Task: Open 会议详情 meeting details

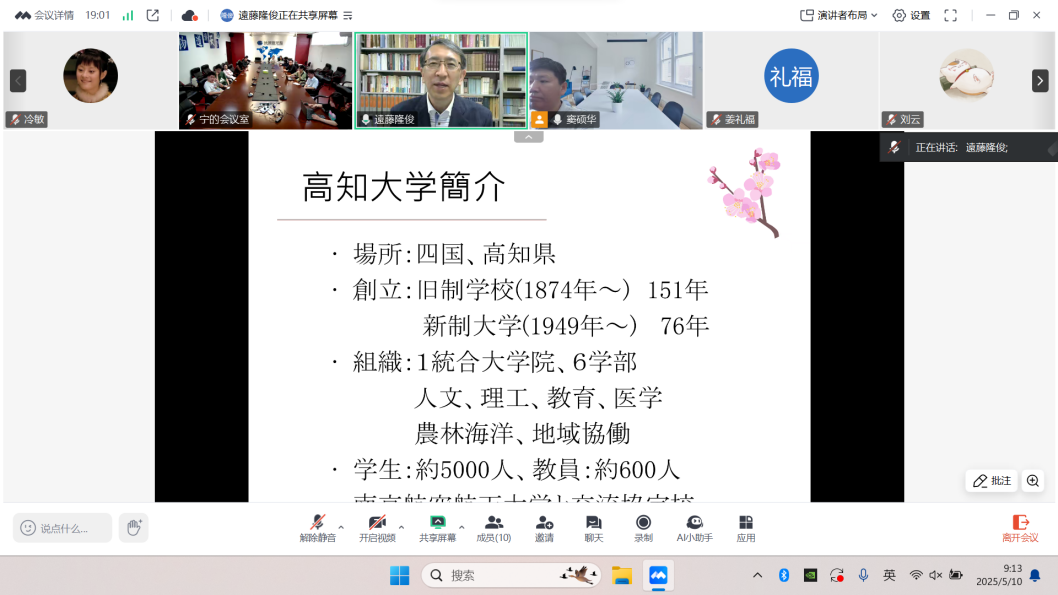Action: click(45, 15)
